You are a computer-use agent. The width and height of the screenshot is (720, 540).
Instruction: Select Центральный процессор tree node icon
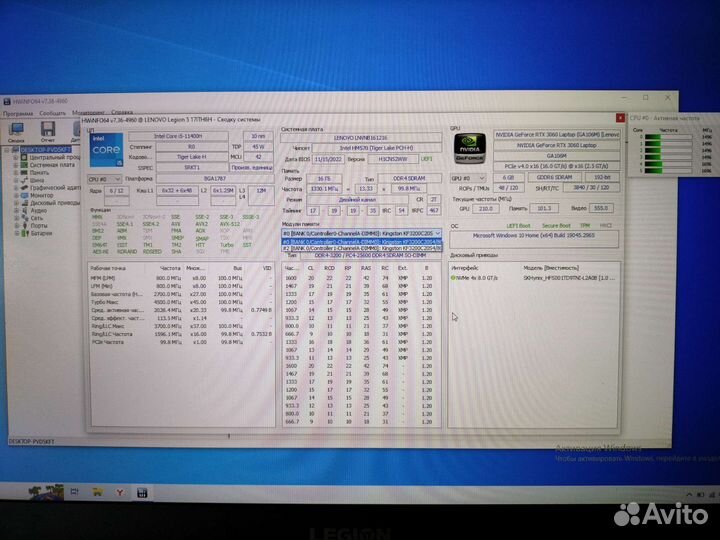[24, 158]
